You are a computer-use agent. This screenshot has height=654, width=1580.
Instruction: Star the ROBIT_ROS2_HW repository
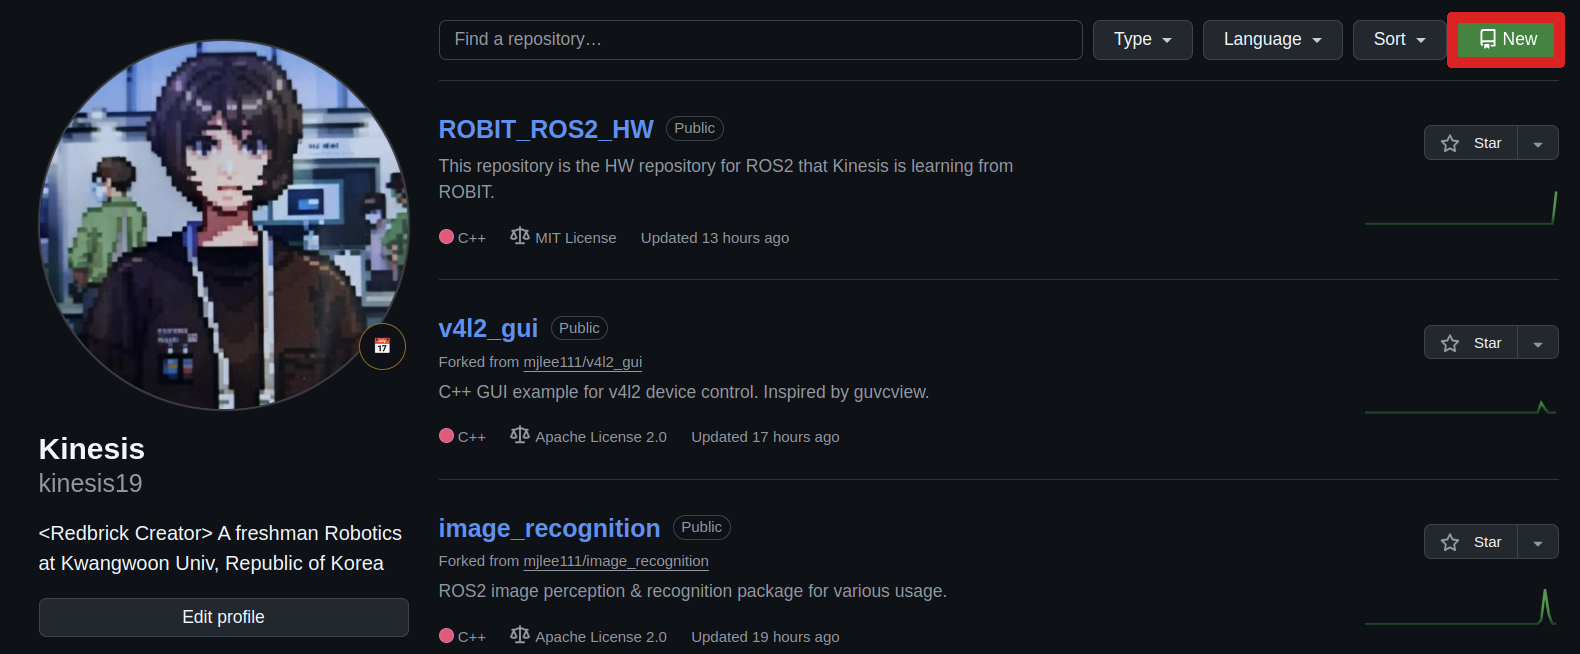(1471, 143)
